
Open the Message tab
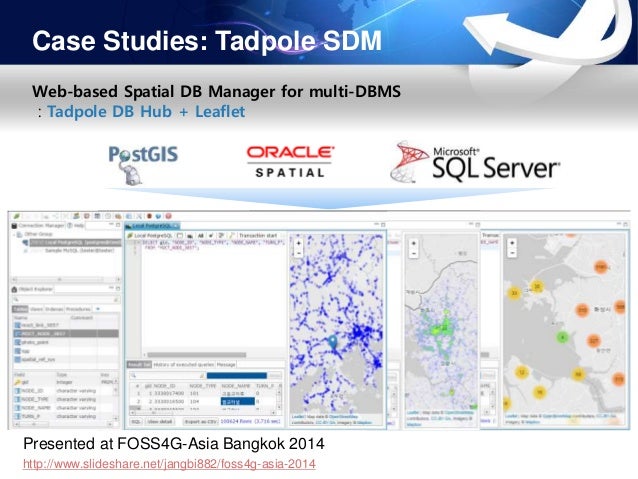click(226, 365)
